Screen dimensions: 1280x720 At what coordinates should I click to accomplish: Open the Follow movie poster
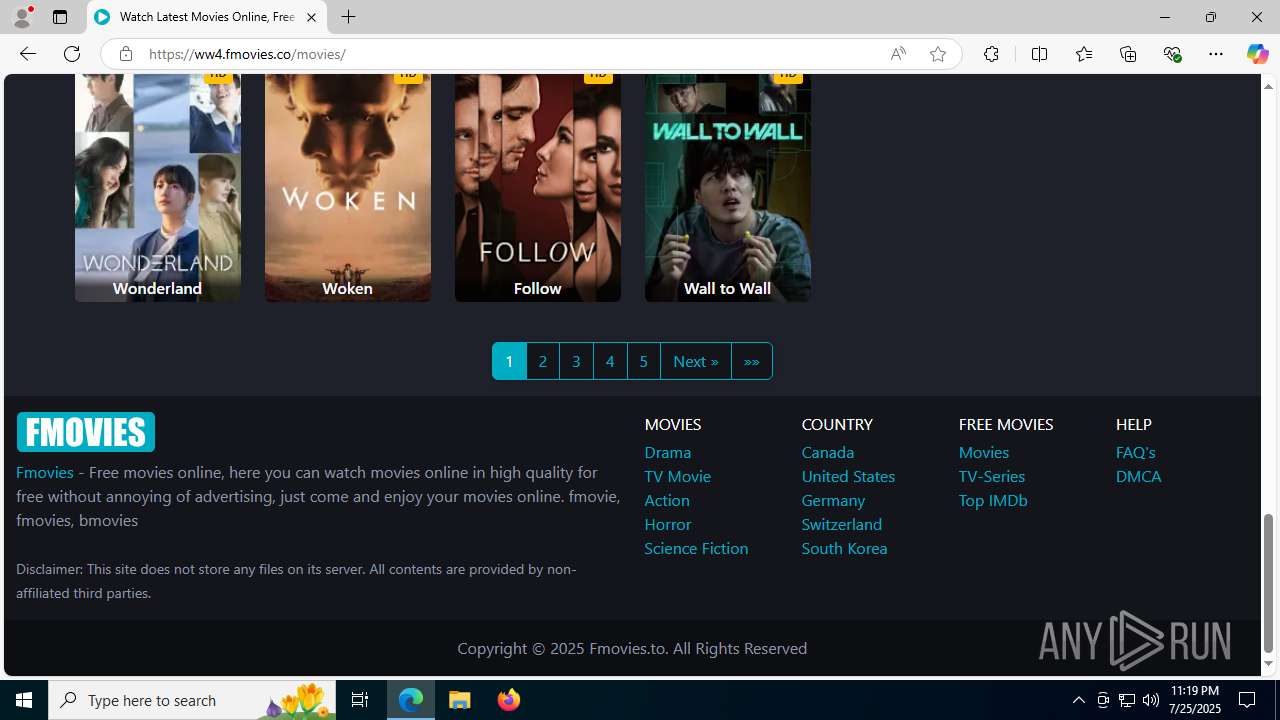click(x=537, y=187)
